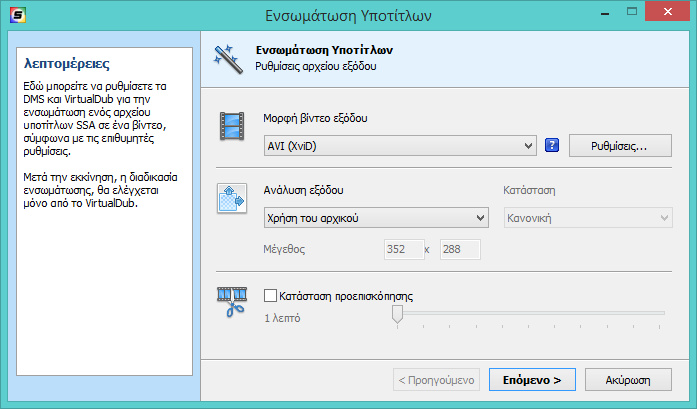697x409 pixels.
Task: Click the magic wand icon in the header
Action: tap(226, 58)
